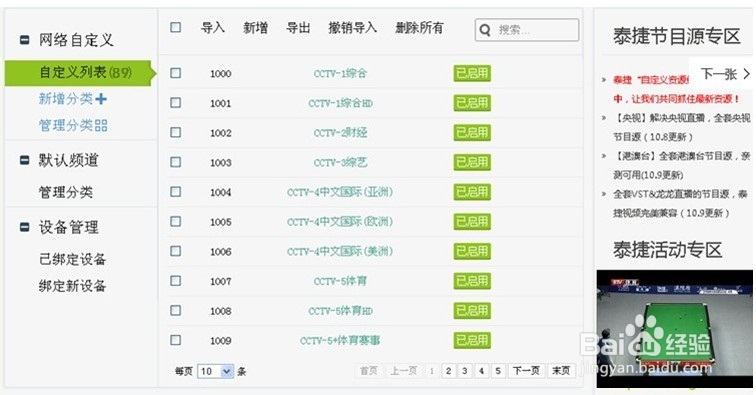Toggle 已启用 status for channel 1004
Viewport: 756px width, 395px height.
tap(472, 192)
